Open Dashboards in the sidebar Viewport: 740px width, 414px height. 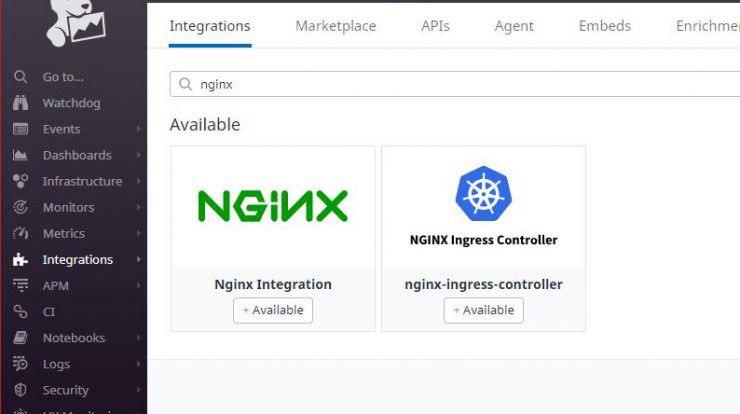pos(77,155)
